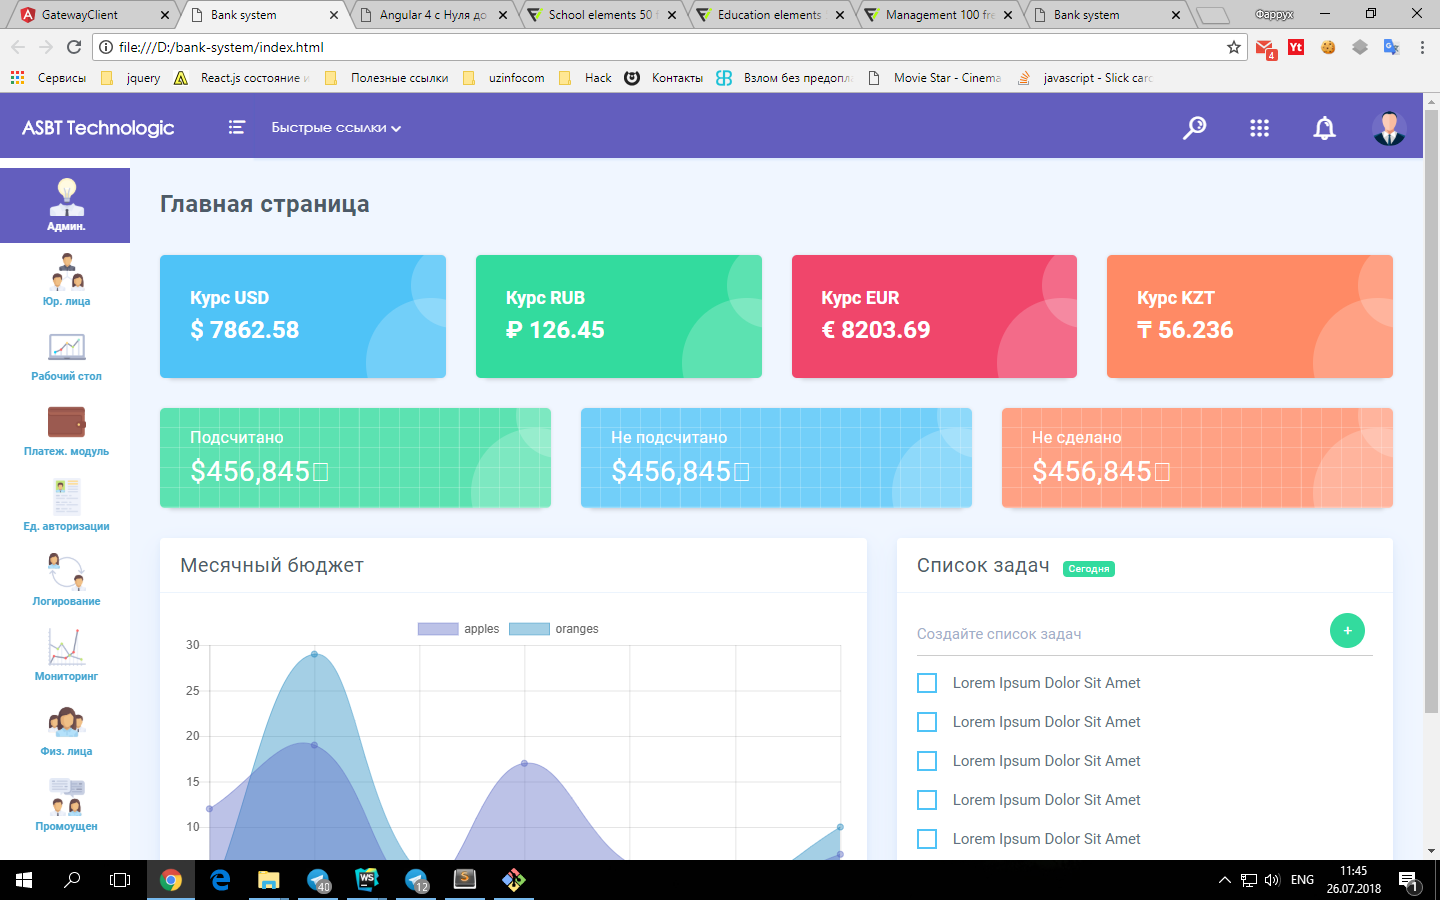Image resolution: width=1440 pixels, height=900 pixels.
Task: Tick the fifth Lorem Ipsum task checkbox
Action: coord(927,839)
